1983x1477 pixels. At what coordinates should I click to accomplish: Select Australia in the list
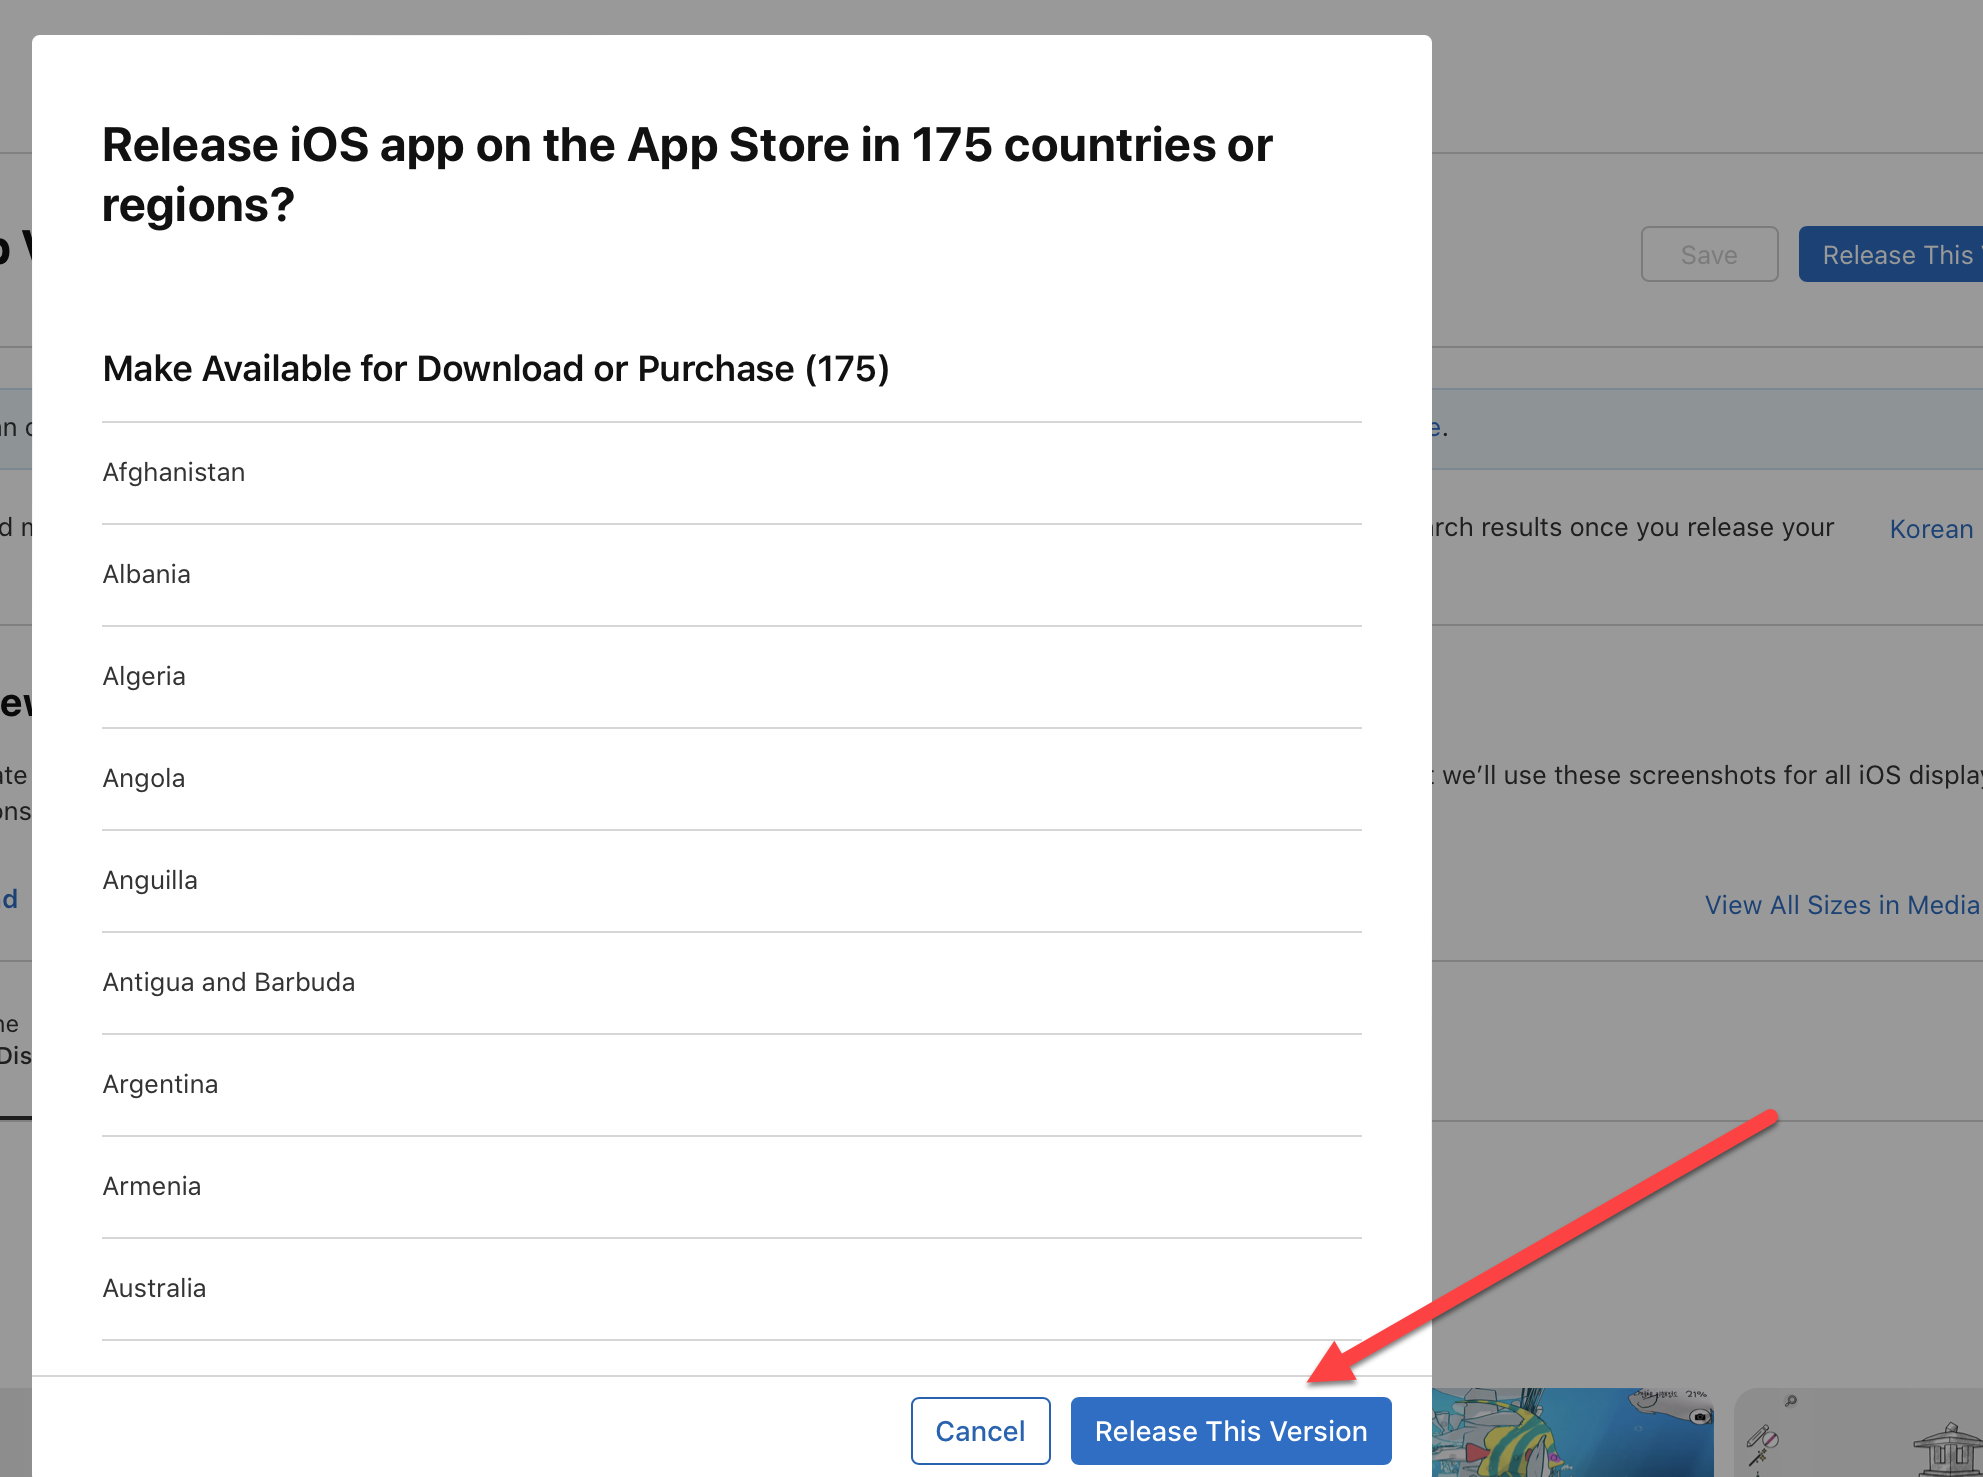point(154,1288)
